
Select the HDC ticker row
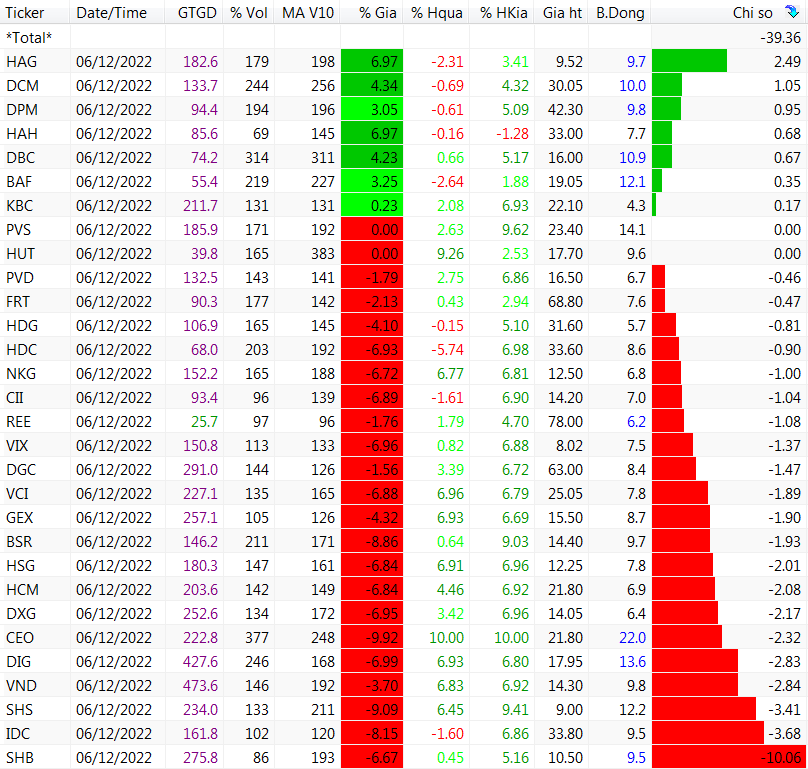pos(404,349)
